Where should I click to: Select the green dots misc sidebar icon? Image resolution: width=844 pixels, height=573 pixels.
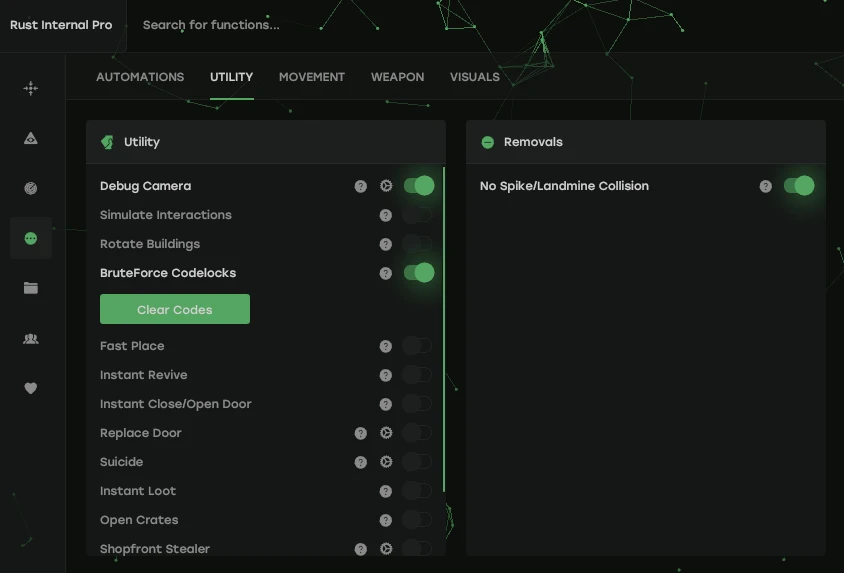(x=31, y=238)
